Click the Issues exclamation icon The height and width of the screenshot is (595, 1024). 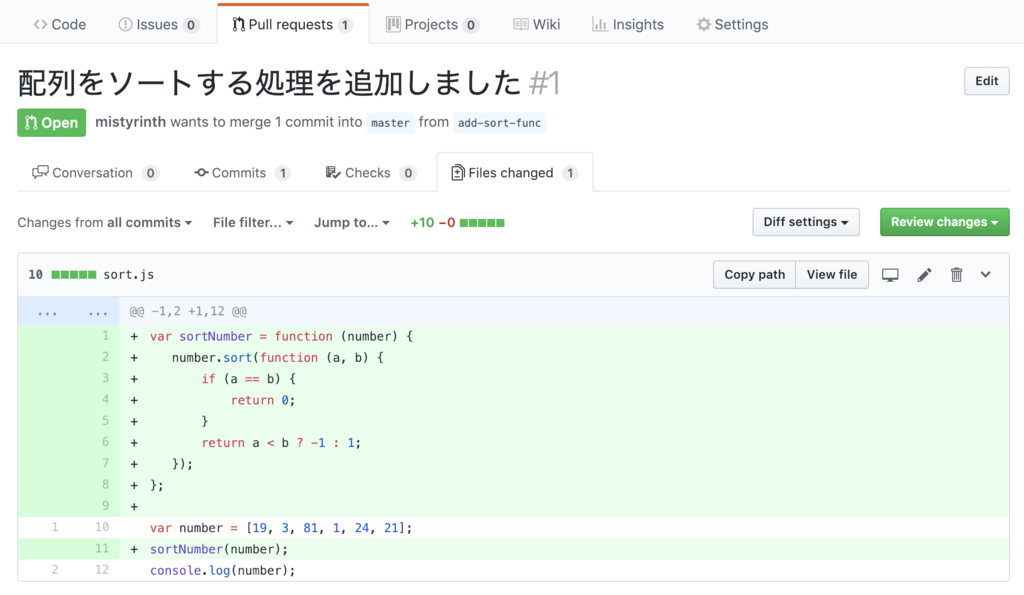[x=125, y=25]
